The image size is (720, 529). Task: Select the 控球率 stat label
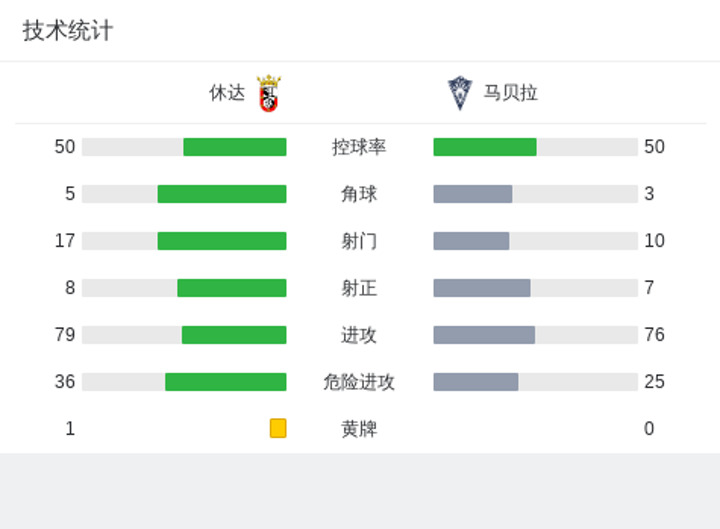click(359, 147)
